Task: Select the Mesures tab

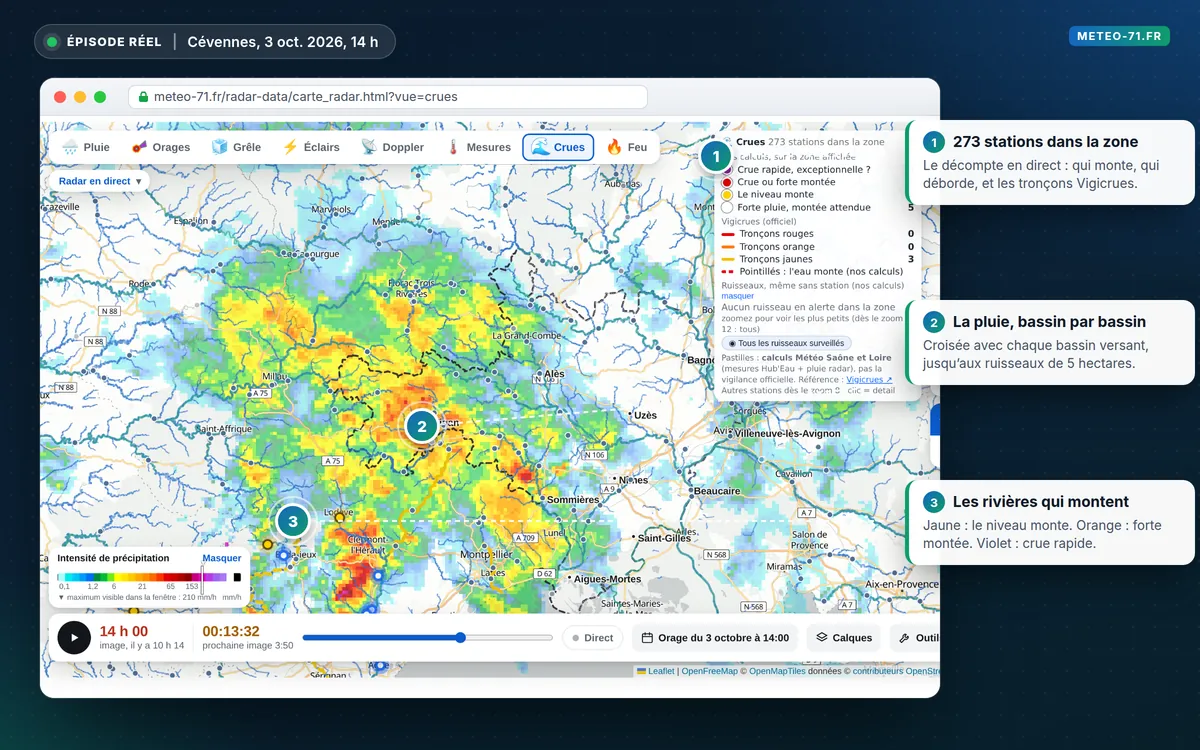Action: (x=478, y=147)
